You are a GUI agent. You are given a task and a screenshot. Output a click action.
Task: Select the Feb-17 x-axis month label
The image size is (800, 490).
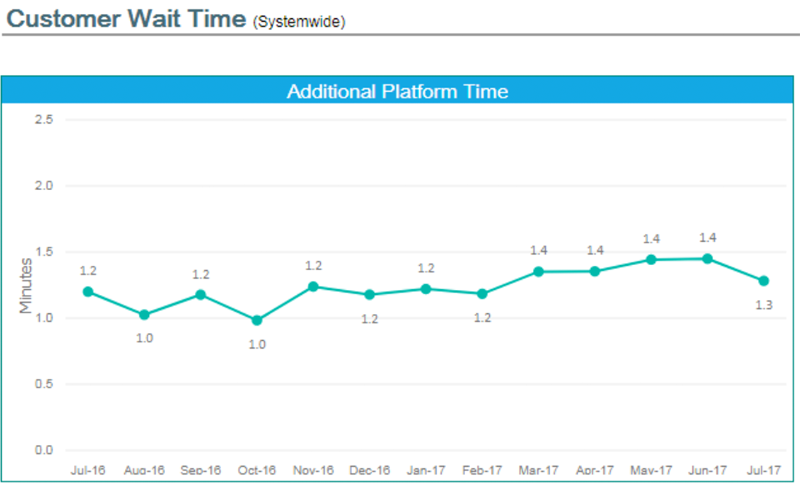(x=483, y=469)
